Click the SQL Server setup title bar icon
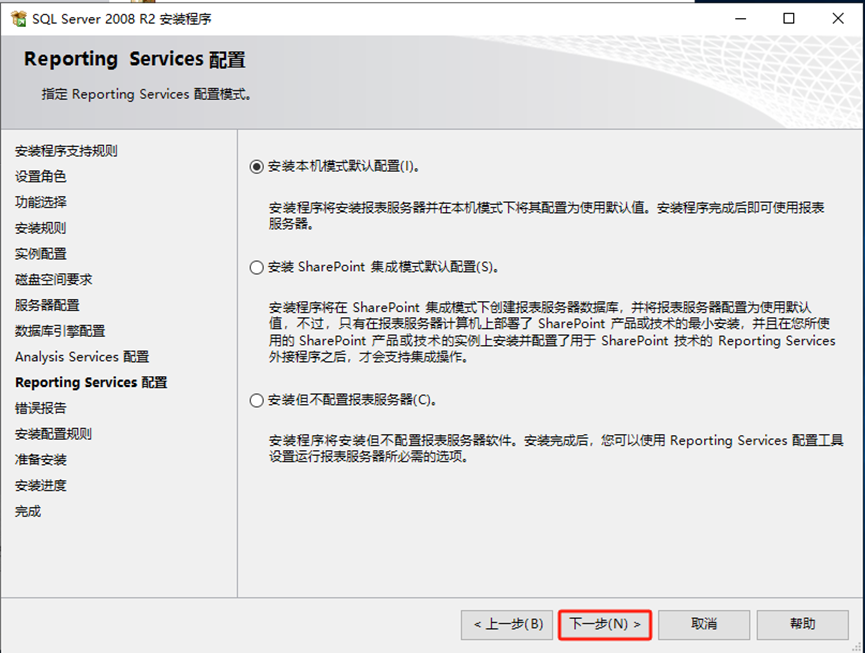Image resolution: width=865 pixels, height=653 pixels. pyautogui.click(x=19, y=19)
